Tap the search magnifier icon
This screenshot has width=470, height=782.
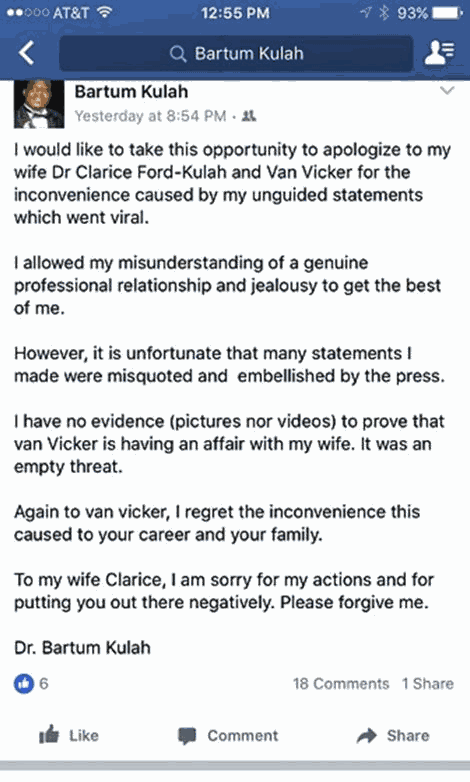pos(178,53)
